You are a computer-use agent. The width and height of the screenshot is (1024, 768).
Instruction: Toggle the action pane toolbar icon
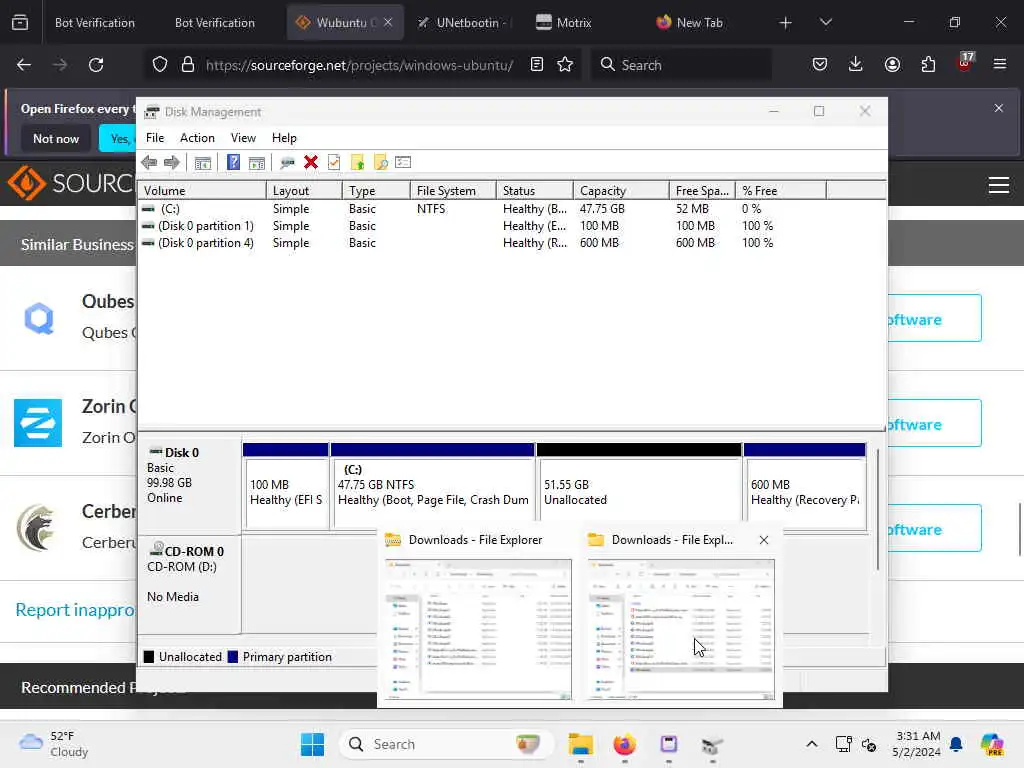(257, 163)
